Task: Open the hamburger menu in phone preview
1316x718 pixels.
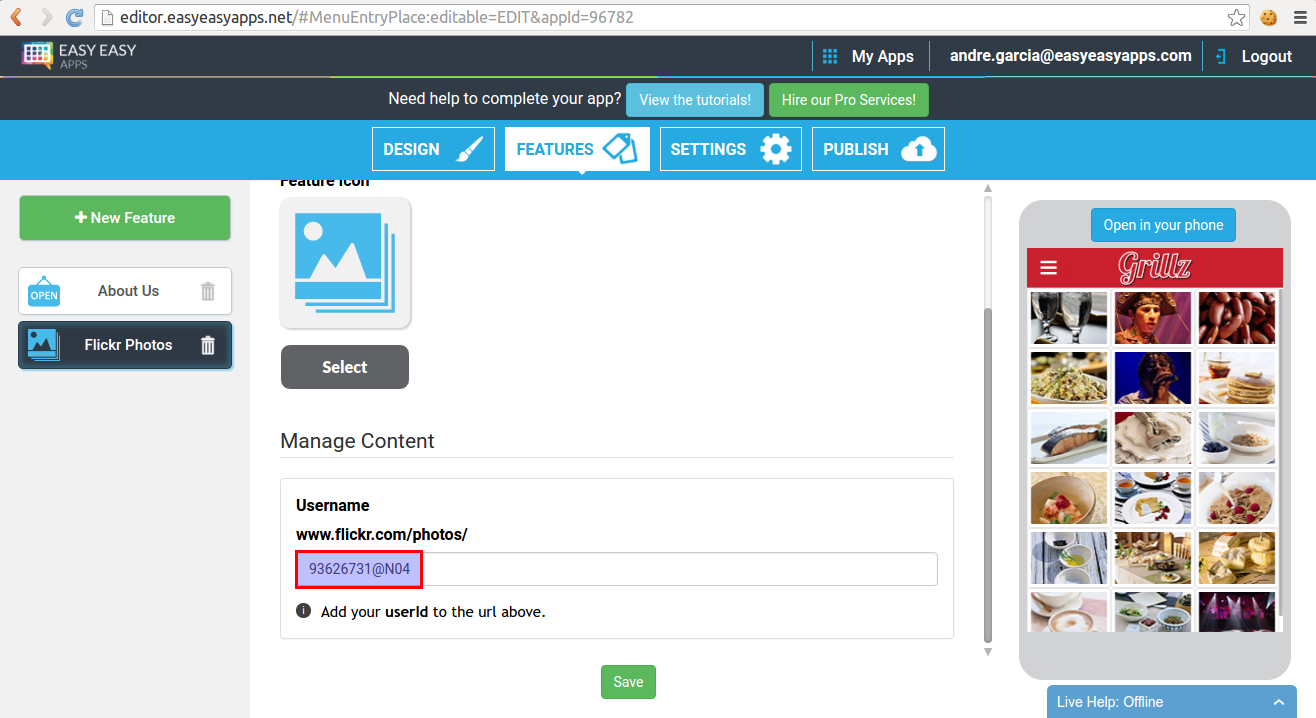Action: point(1047,267)
